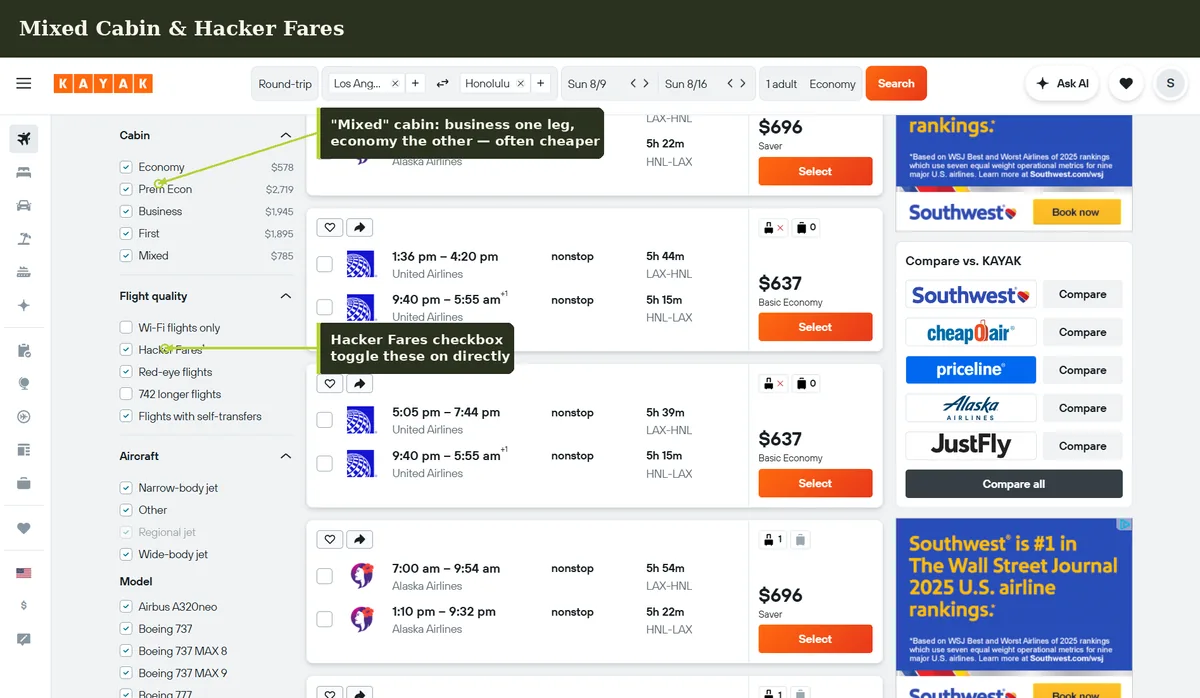Open the S profile avatar
The height and width of the screenshot is (698, 1200).
coord(1170,84)
